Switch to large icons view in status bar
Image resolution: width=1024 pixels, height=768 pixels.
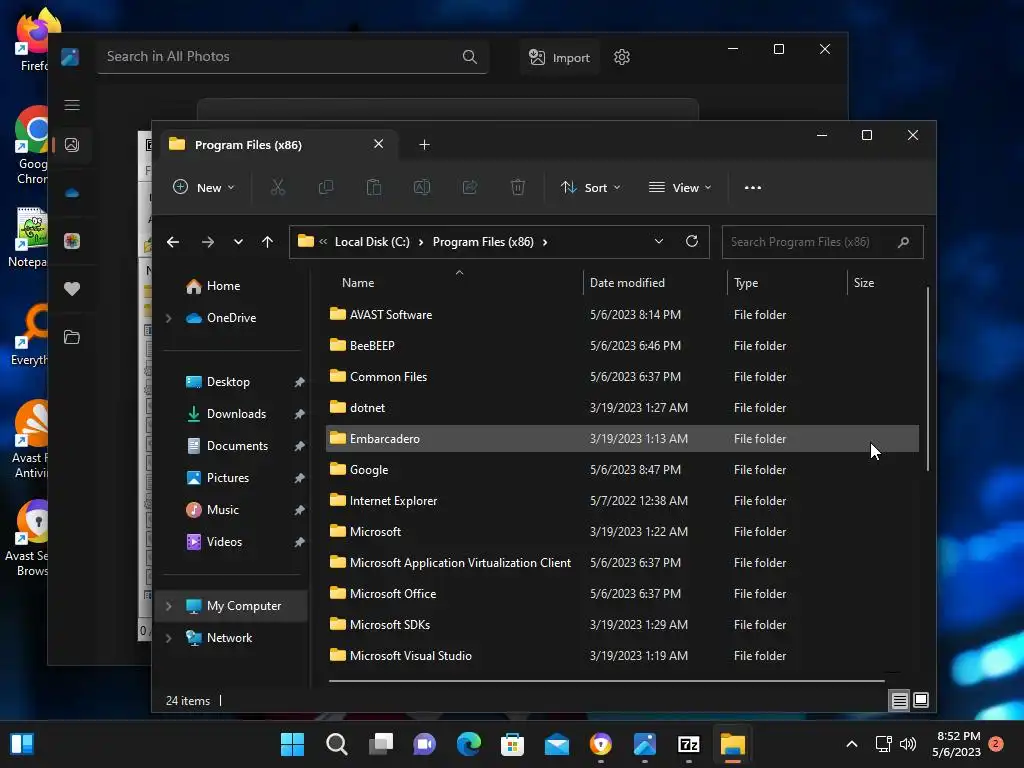tap(921, 701)
